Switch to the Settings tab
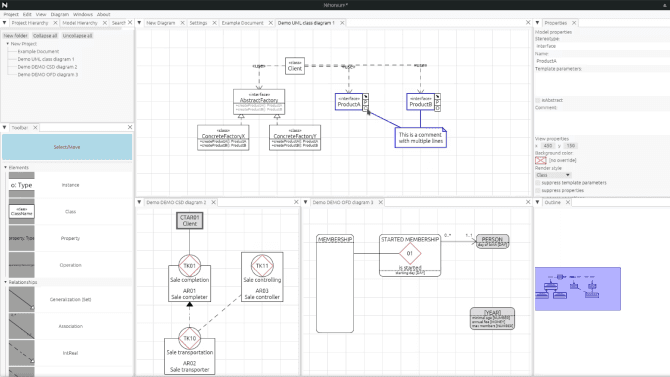This screenshot has height=377, width=670. [198, 23]
